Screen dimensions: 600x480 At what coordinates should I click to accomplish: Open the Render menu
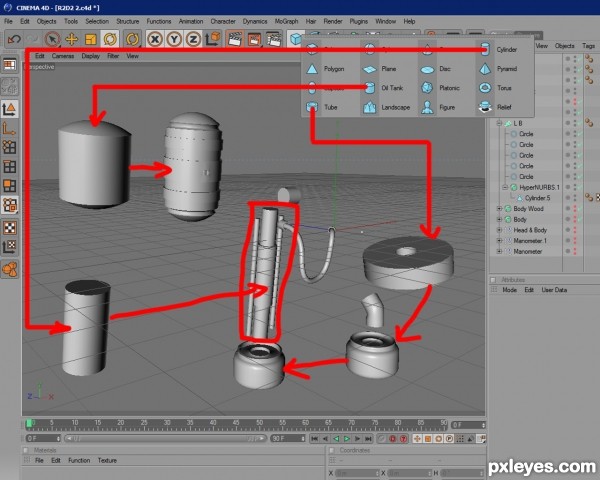[333, 21]
